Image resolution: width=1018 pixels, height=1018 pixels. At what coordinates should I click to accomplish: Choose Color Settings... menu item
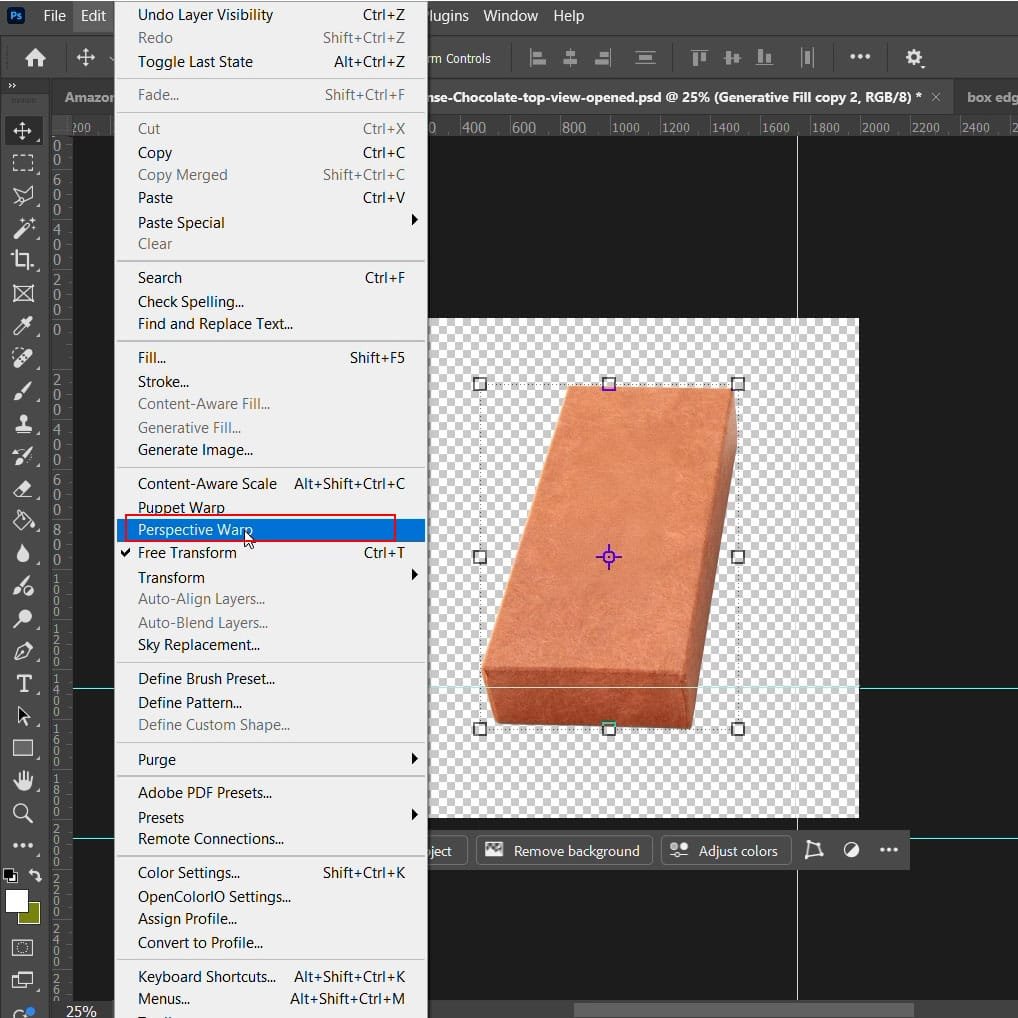271,873
